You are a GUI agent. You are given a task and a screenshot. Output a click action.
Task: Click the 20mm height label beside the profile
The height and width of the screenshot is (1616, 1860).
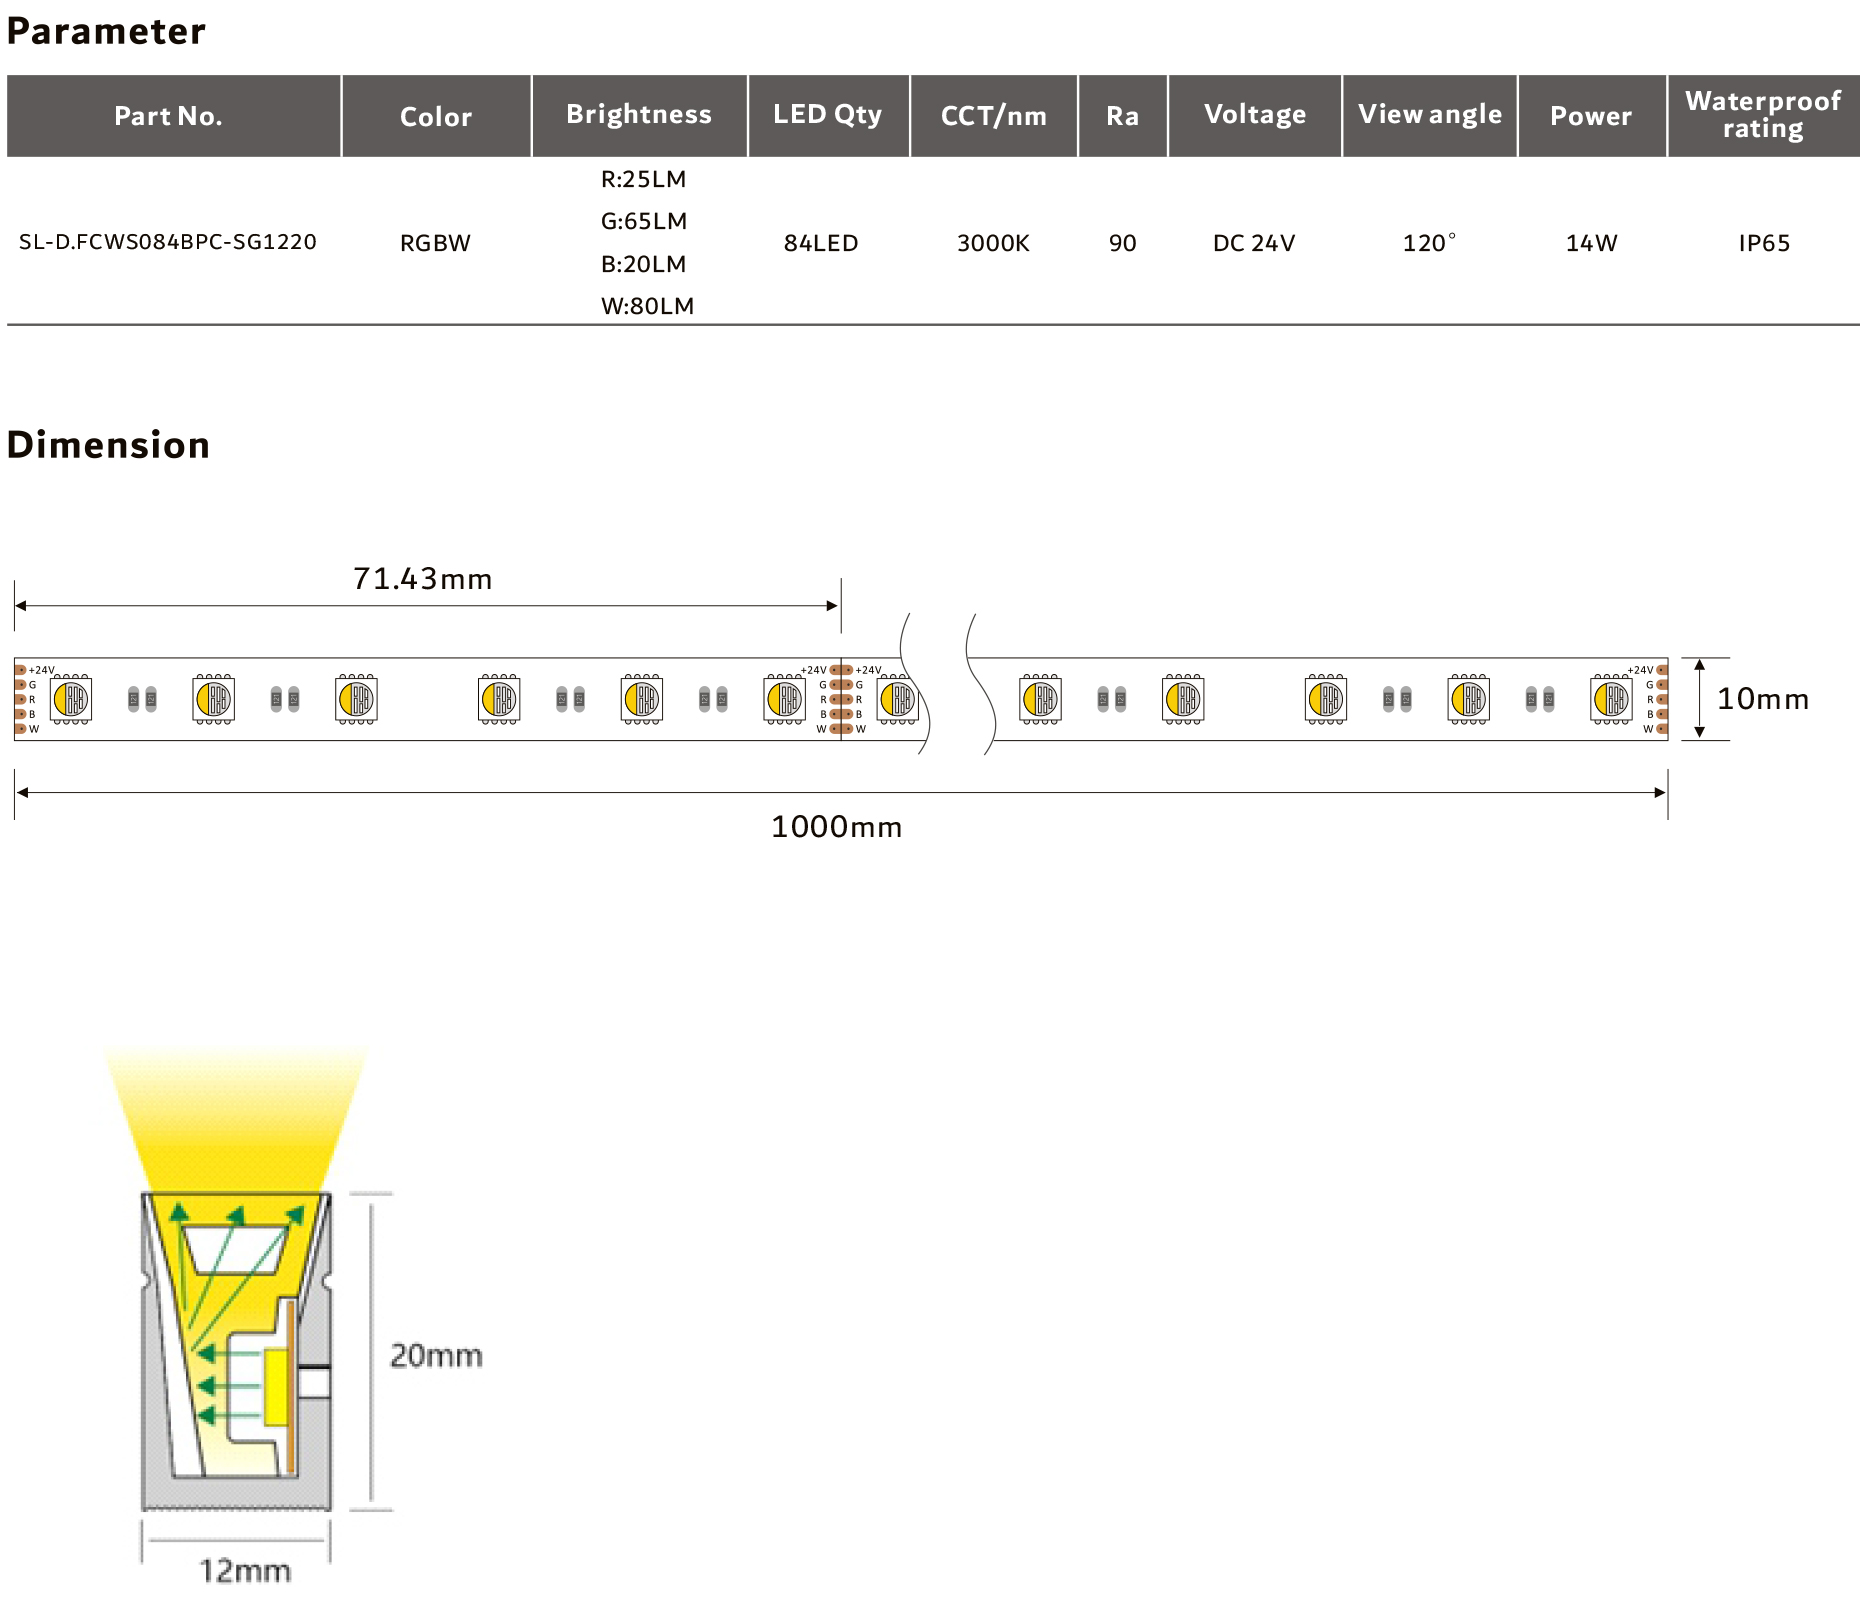point(436,1355)
